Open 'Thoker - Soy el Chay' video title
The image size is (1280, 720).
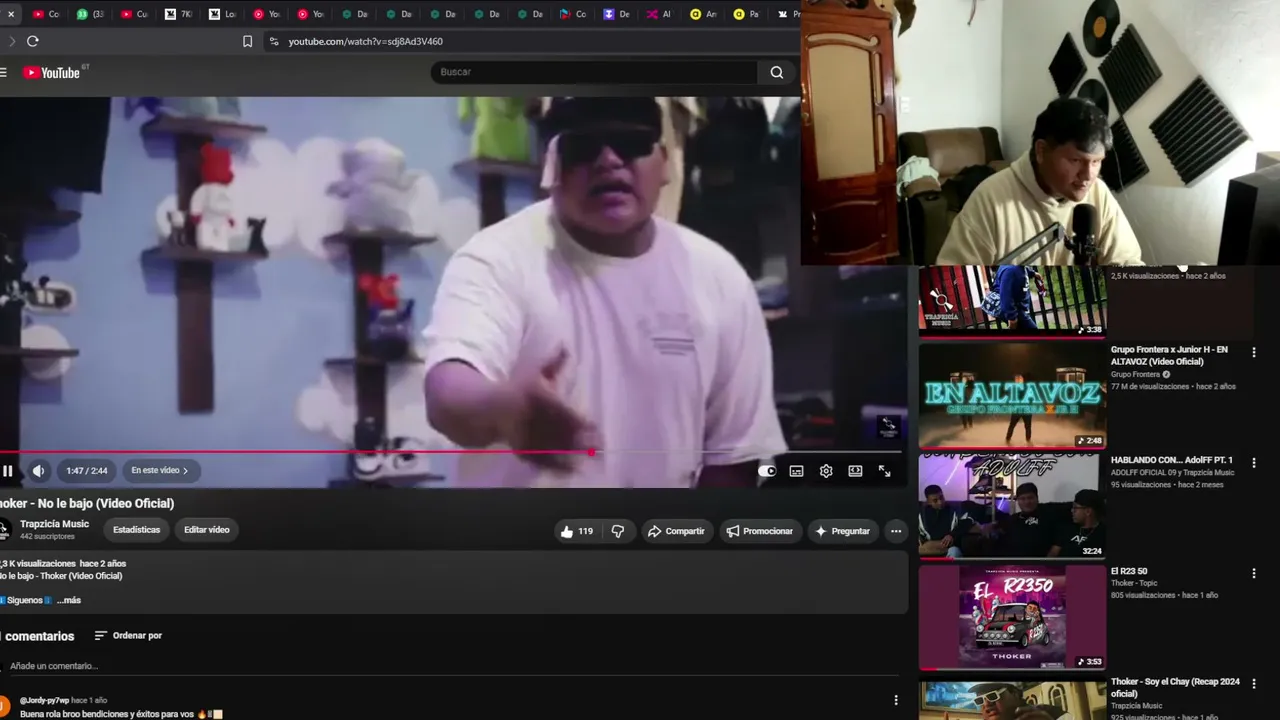1175,687
